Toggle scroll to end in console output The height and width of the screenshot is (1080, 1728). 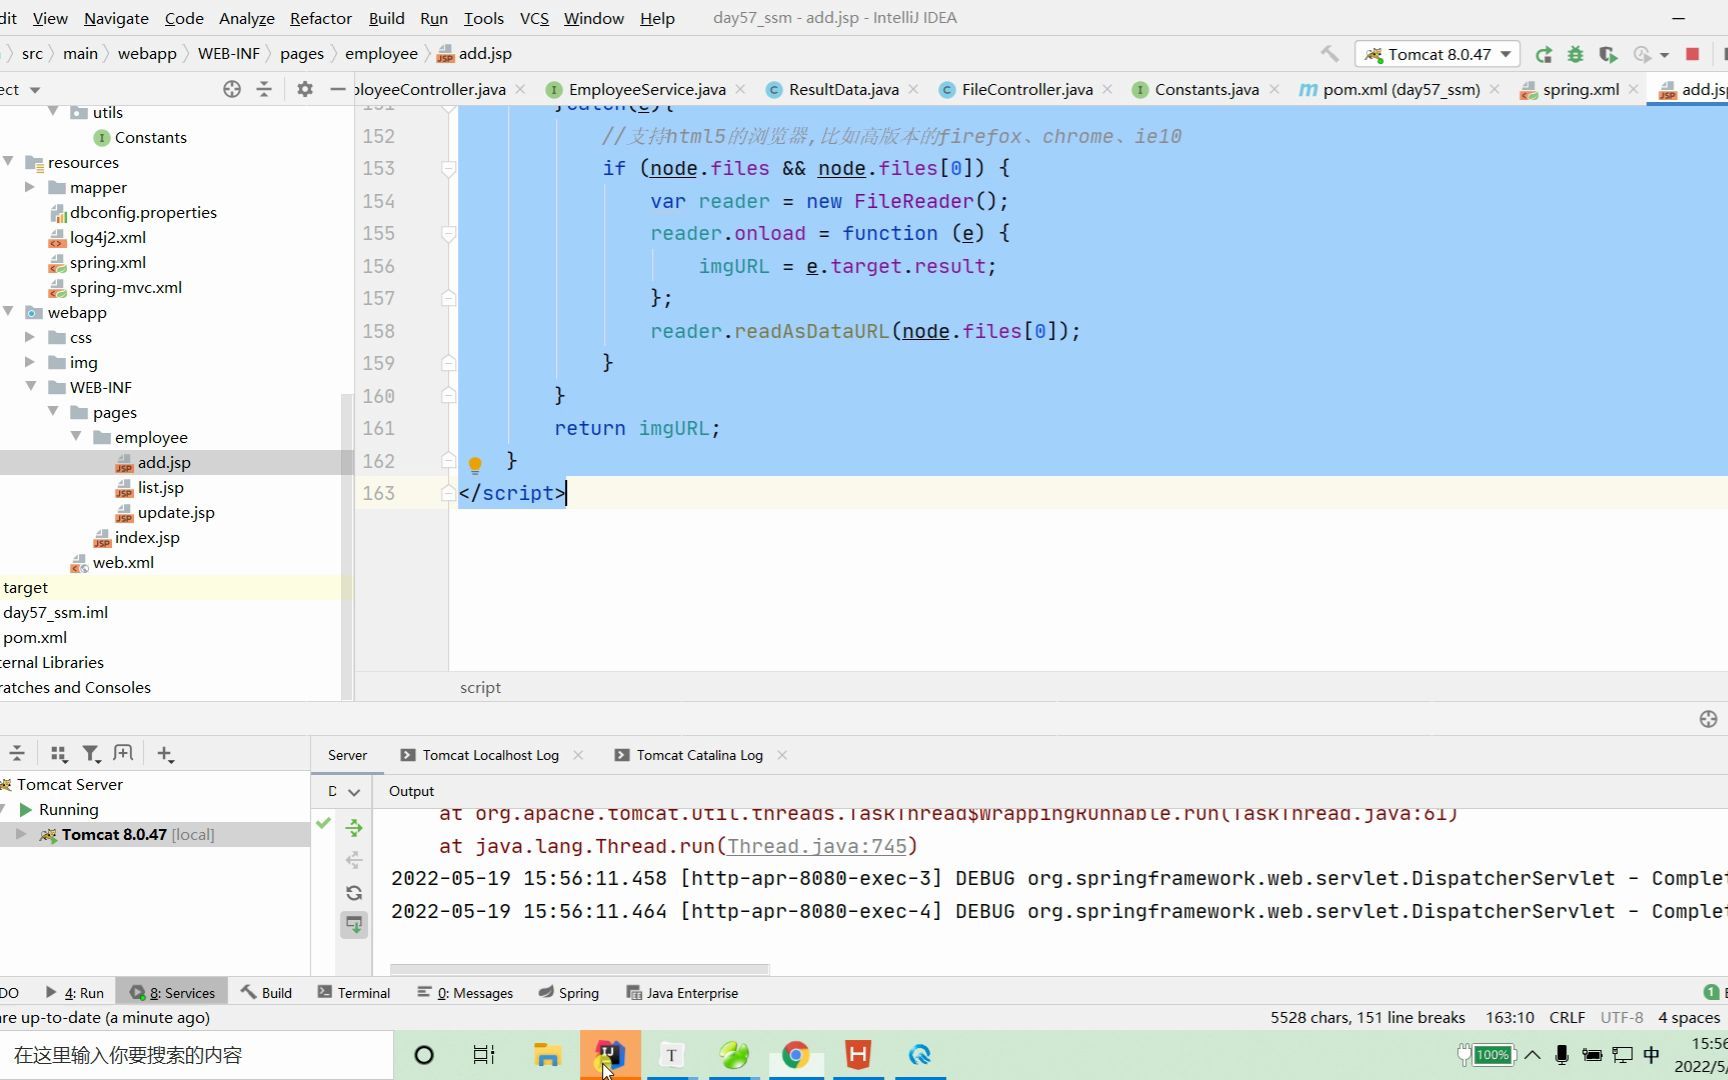pos(354,925)
